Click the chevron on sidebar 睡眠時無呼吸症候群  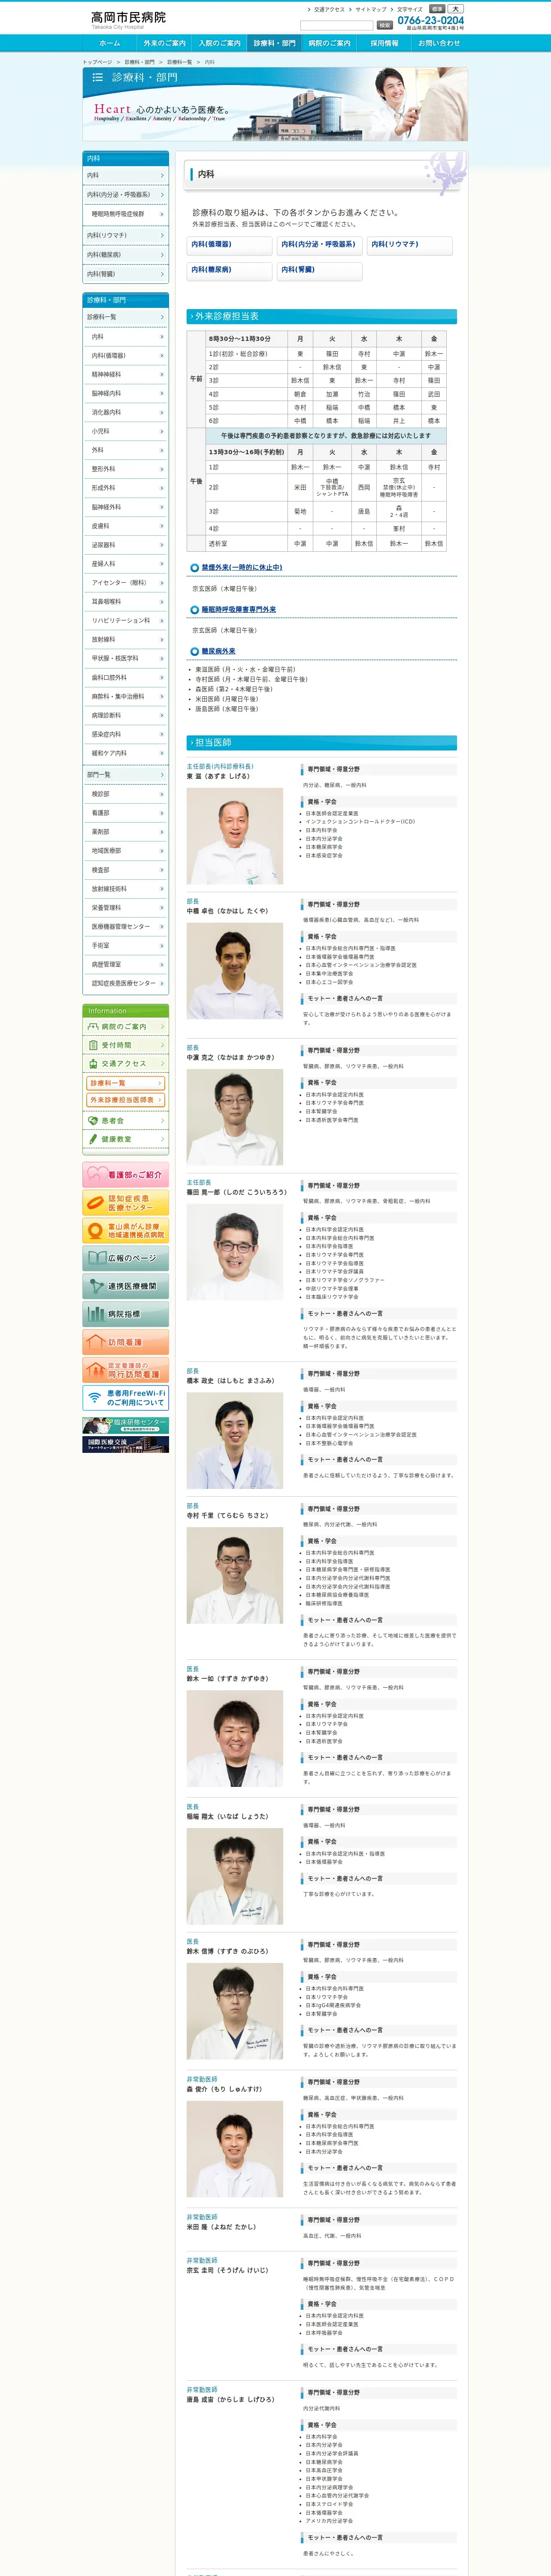(x=162, y=214)
